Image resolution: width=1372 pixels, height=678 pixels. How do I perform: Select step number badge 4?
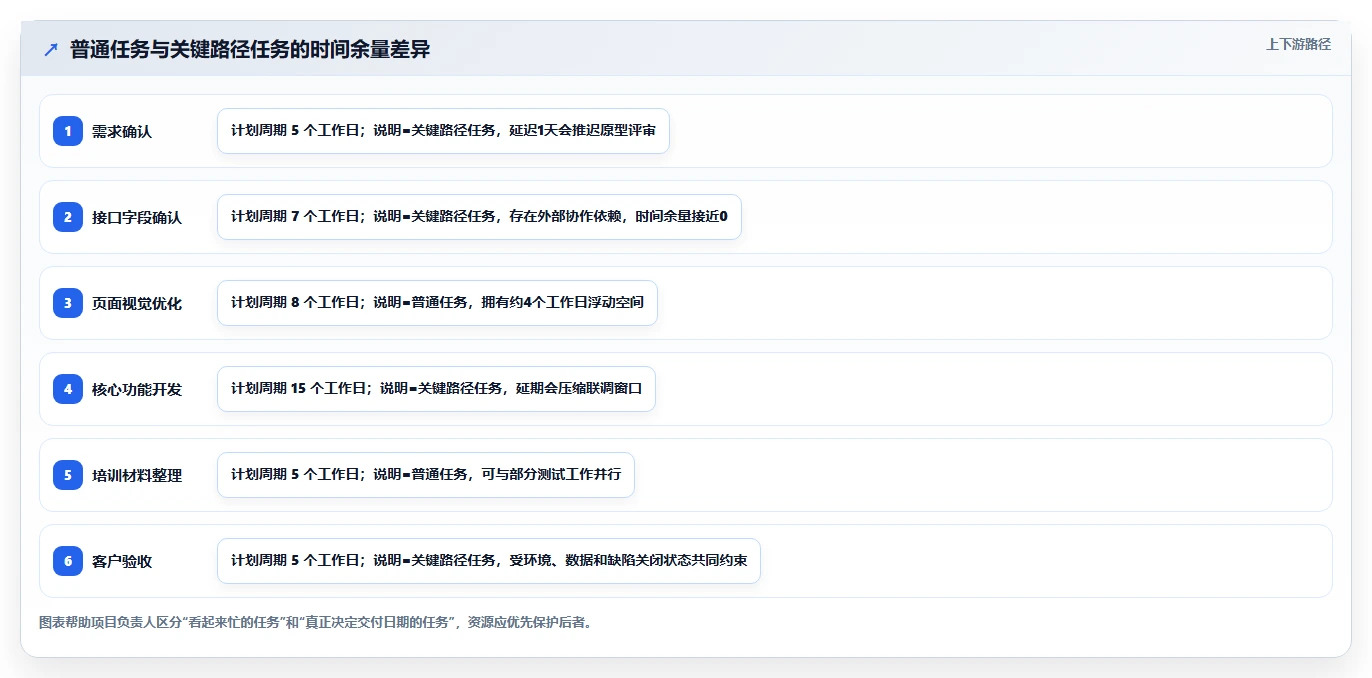[68, 389]
